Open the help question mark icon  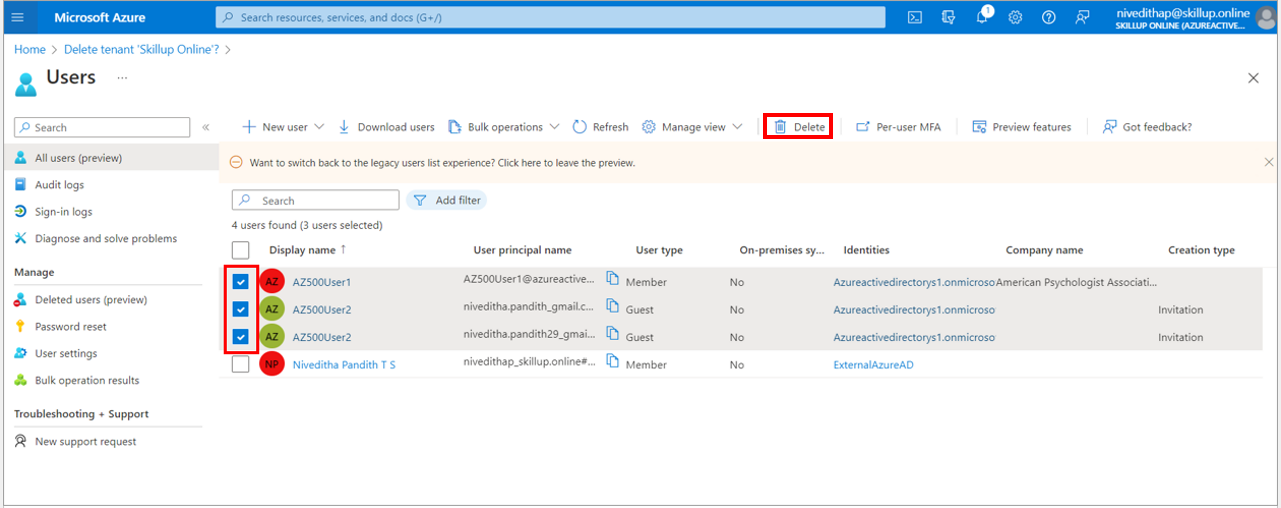1048,17
